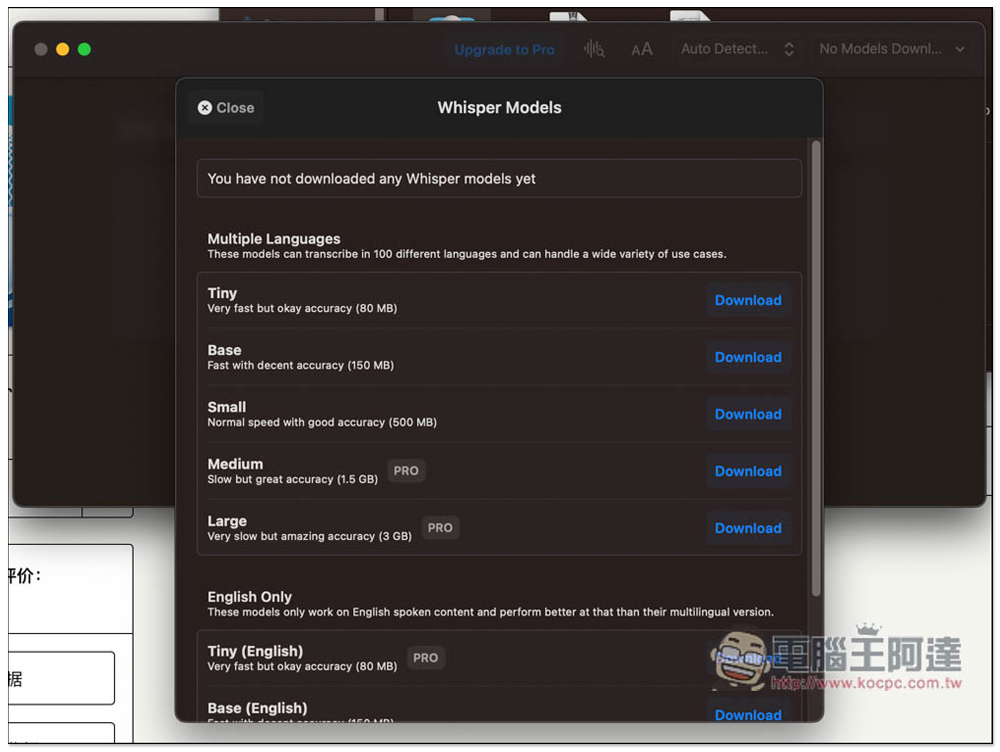Download the Tiny multilingual model
Viewport: 1000px width, 752px height.
pos(747,300)
